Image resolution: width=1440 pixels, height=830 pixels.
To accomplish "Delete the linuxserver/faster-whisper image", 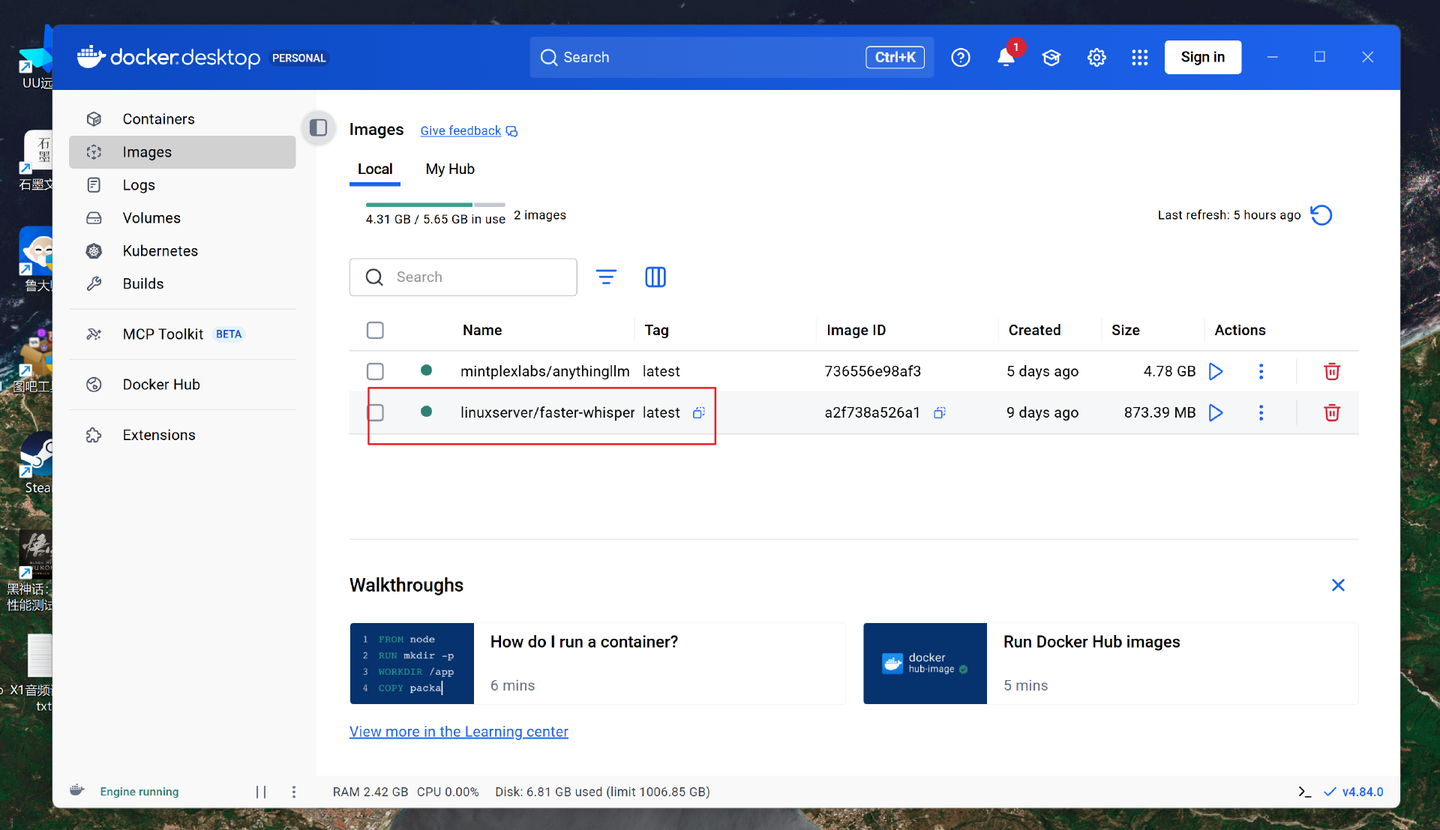I will (x=1332, y=413).
